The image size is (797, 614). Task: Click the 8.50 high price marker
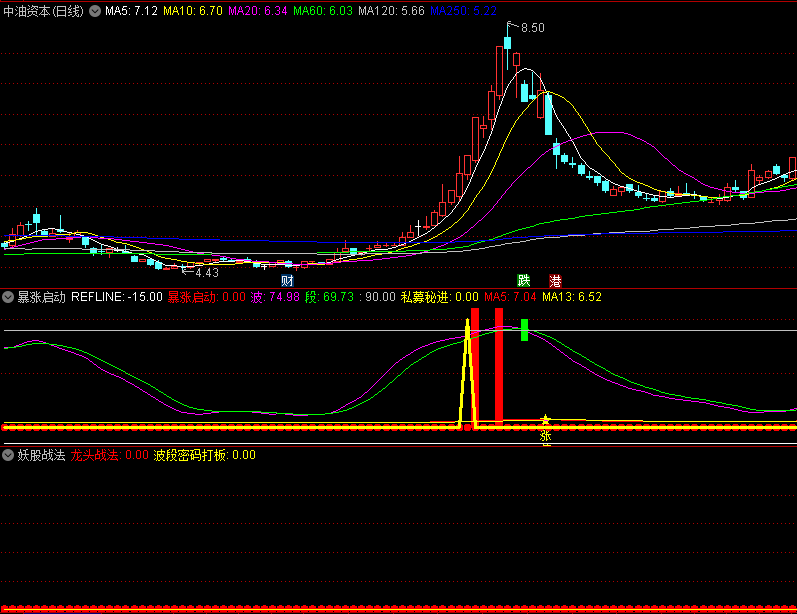pos(532,28)
